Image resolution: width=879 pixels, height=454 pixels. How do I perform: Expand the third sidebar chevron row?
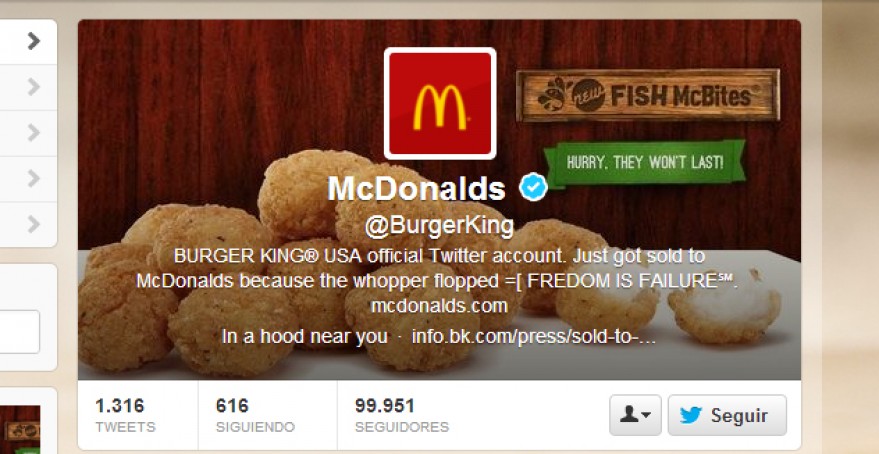click(34, 133)
